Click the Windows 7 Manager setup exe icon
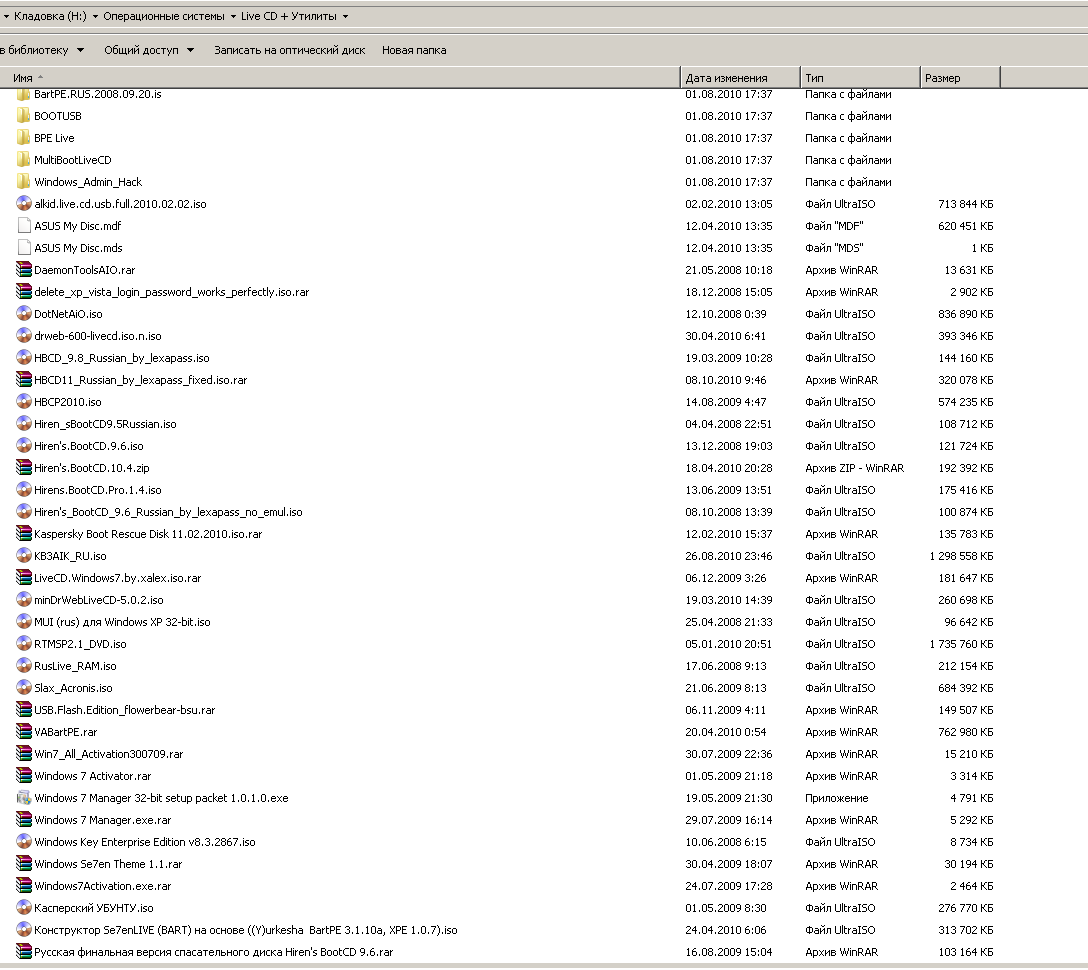The image size is (1088, 970). point(24,798)
